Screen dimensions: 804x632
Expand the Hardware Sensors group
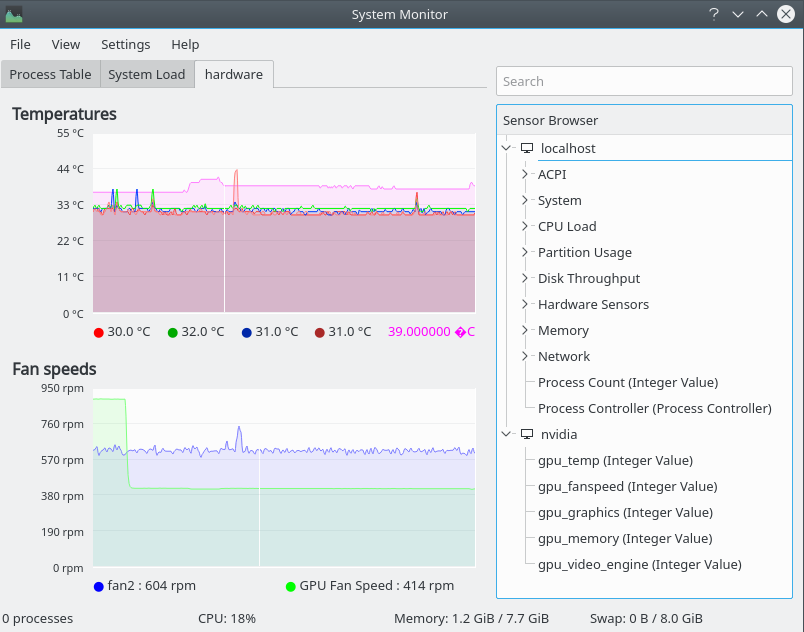525,304
